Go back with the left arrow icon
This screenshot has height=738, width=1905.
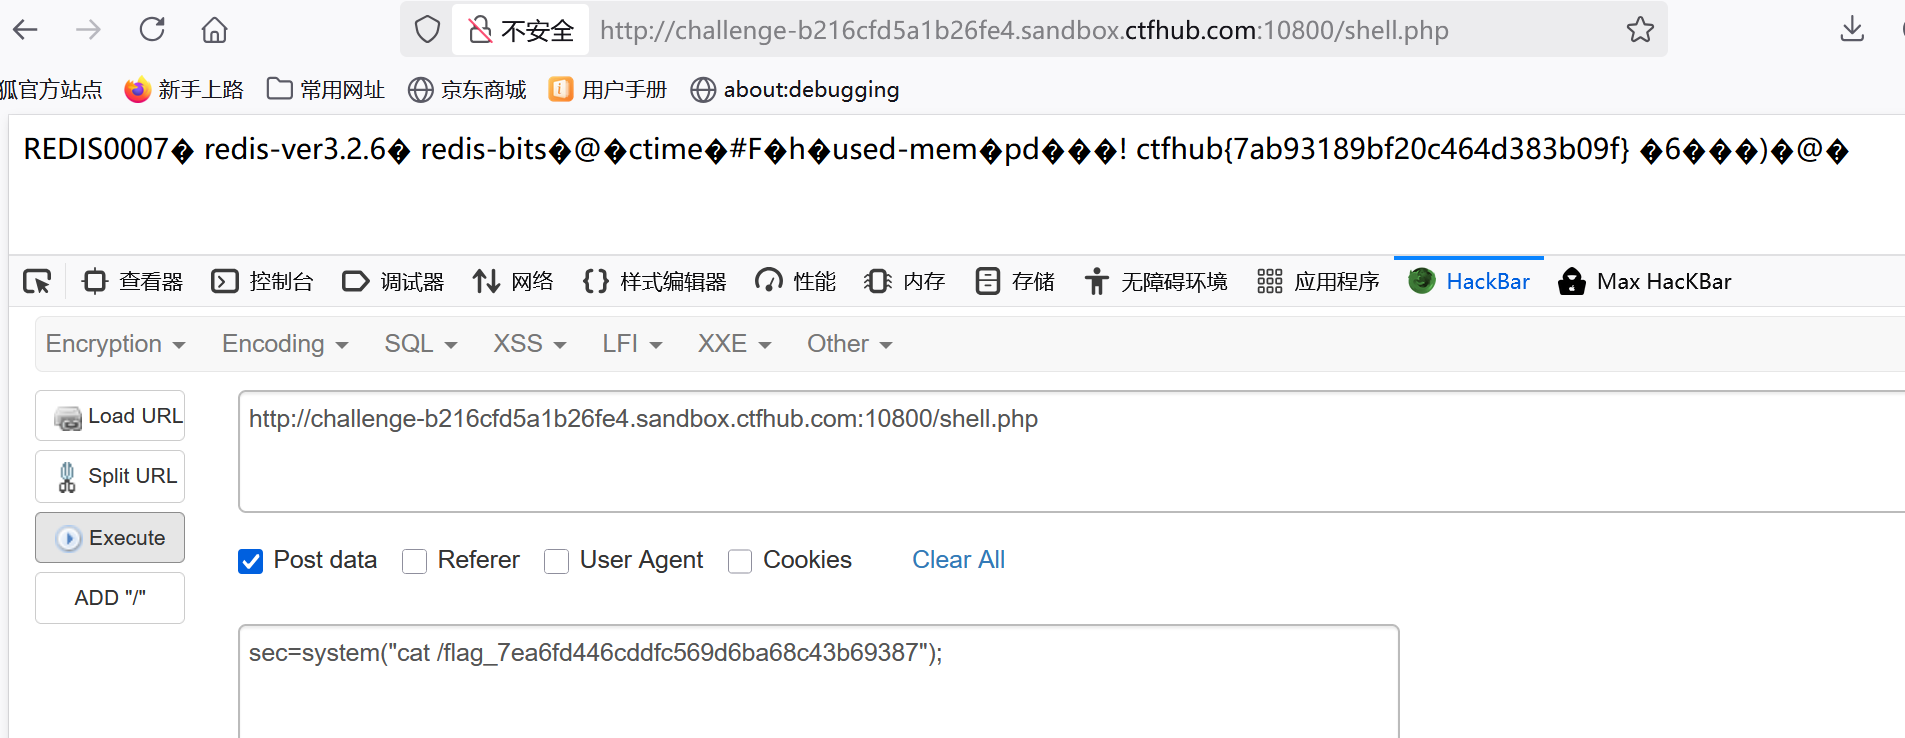25,29
